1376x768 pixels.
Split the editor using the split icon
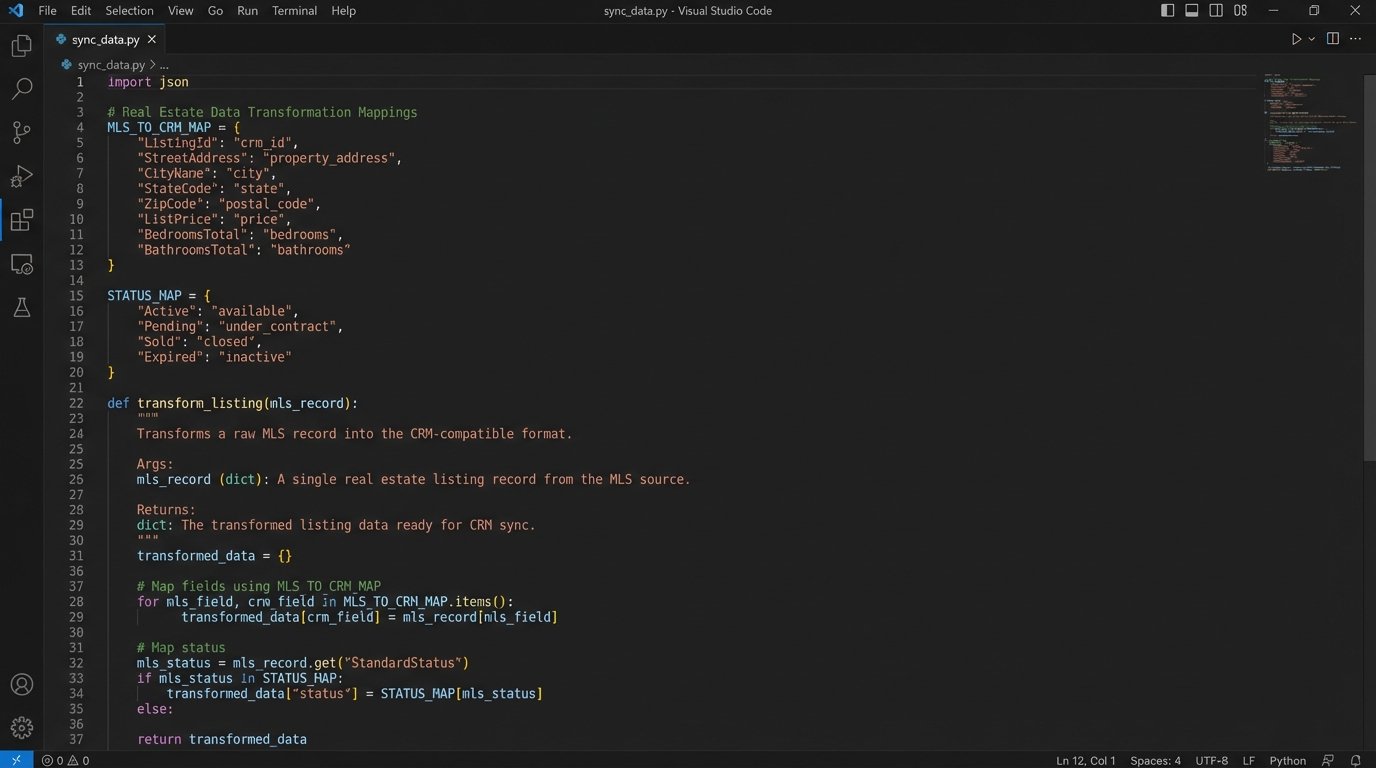pos(1331,38)
